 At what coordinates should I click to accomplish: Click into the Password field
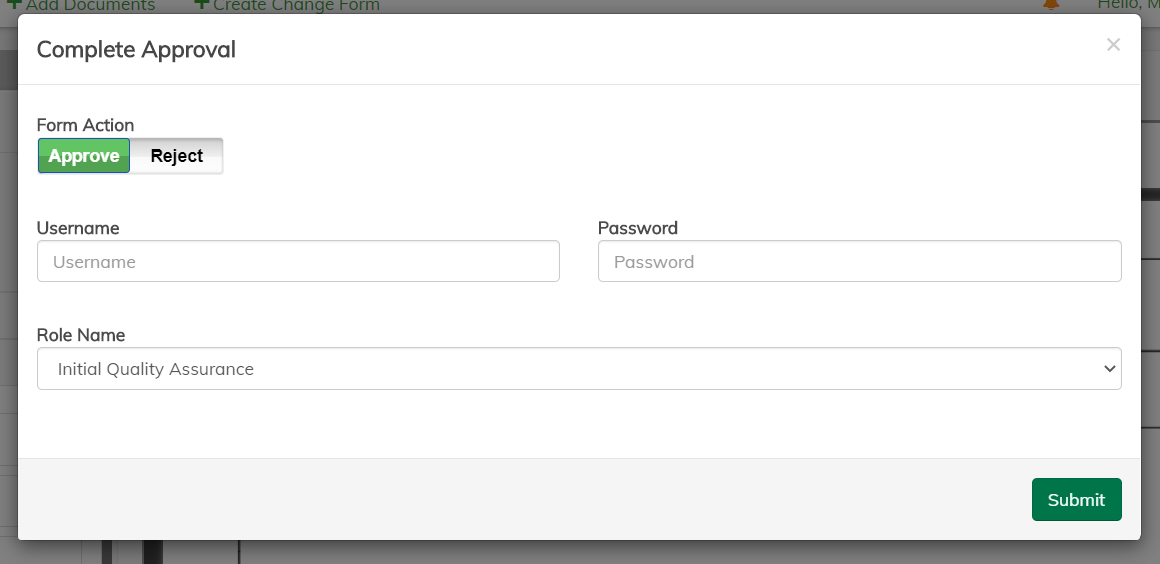point(859,262)
